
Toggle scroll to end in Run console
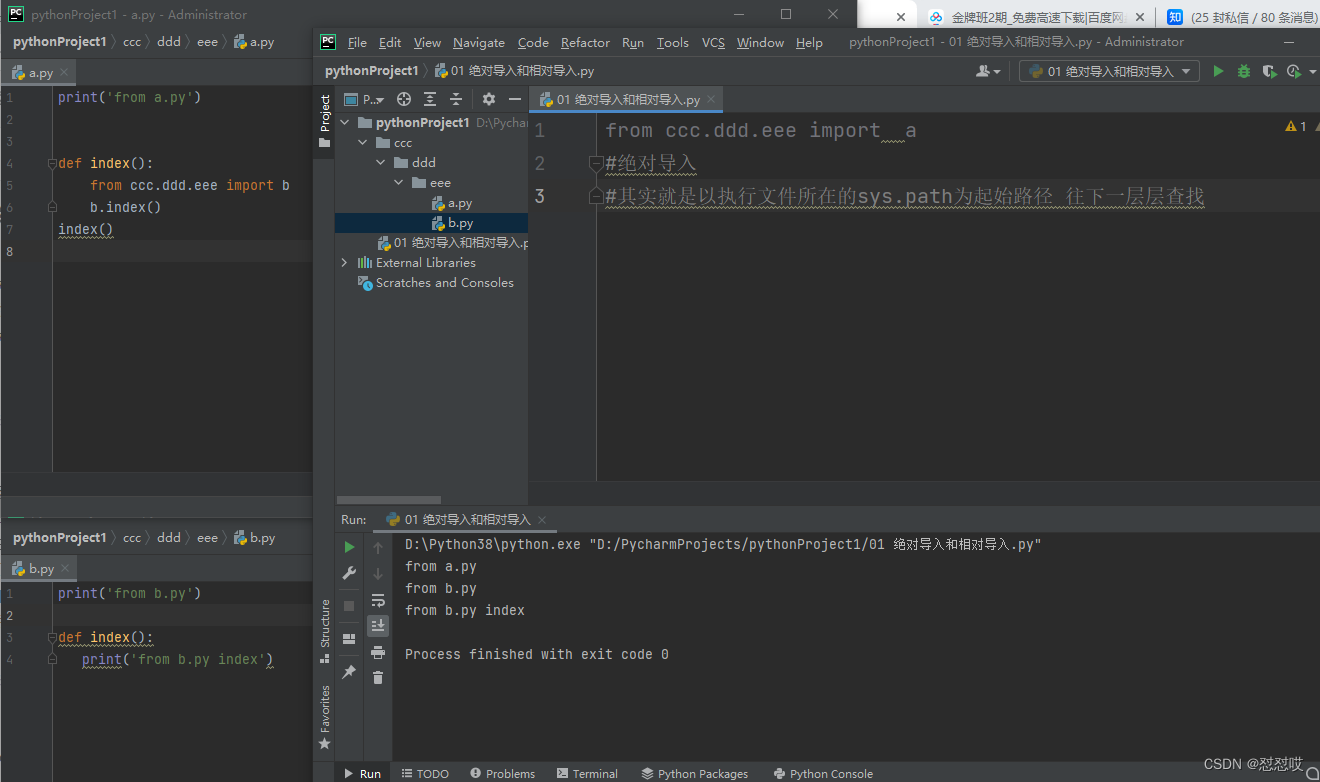[x=378, y=626]
